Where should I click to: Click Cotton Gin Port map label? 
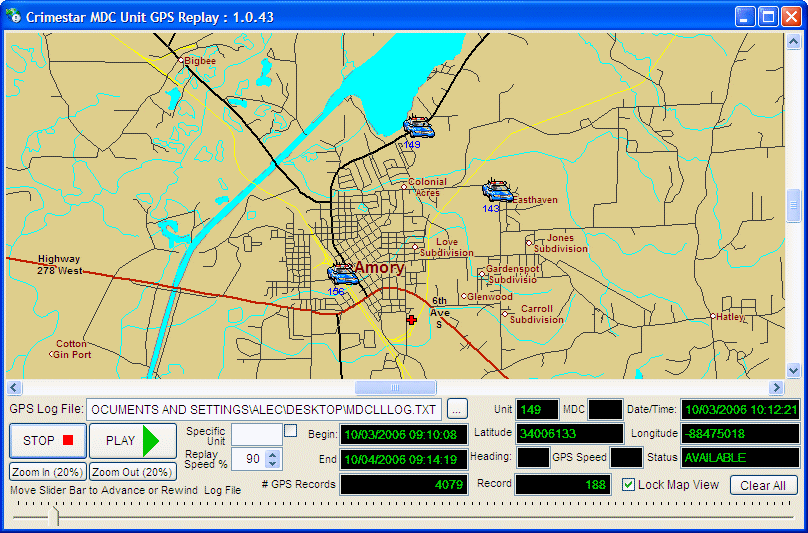pos(71,349)
